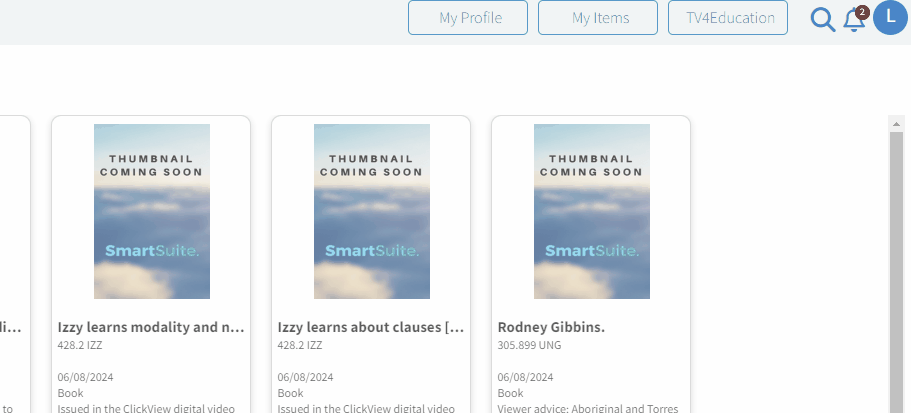Image resolution: width=911 pixels, height=413 pixels.
Task: Select ClickView note on Izzy clauses card
Action: [x=366, y=408]
